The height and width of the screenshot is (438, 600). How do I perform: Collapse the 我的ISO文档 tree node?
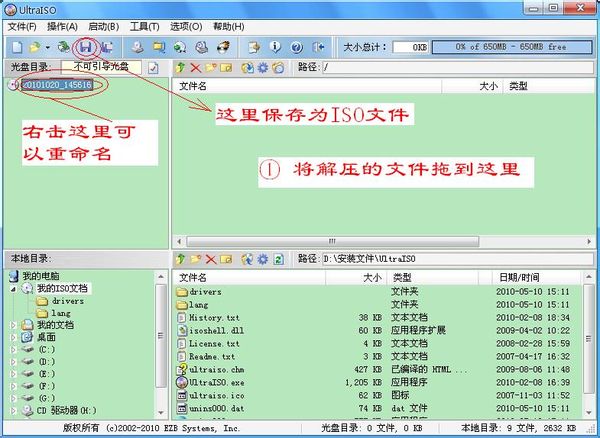pyautogui.click(x=13, y=289)
